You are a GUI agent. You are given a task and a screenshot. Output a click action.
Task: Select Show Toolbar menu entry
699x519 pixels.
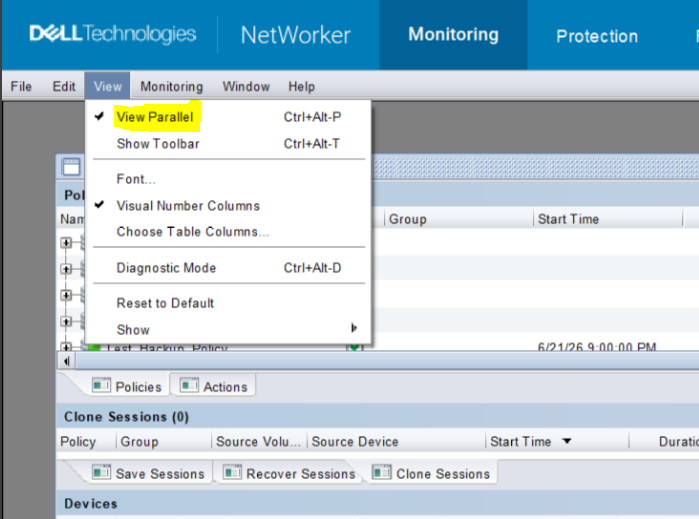228,144
